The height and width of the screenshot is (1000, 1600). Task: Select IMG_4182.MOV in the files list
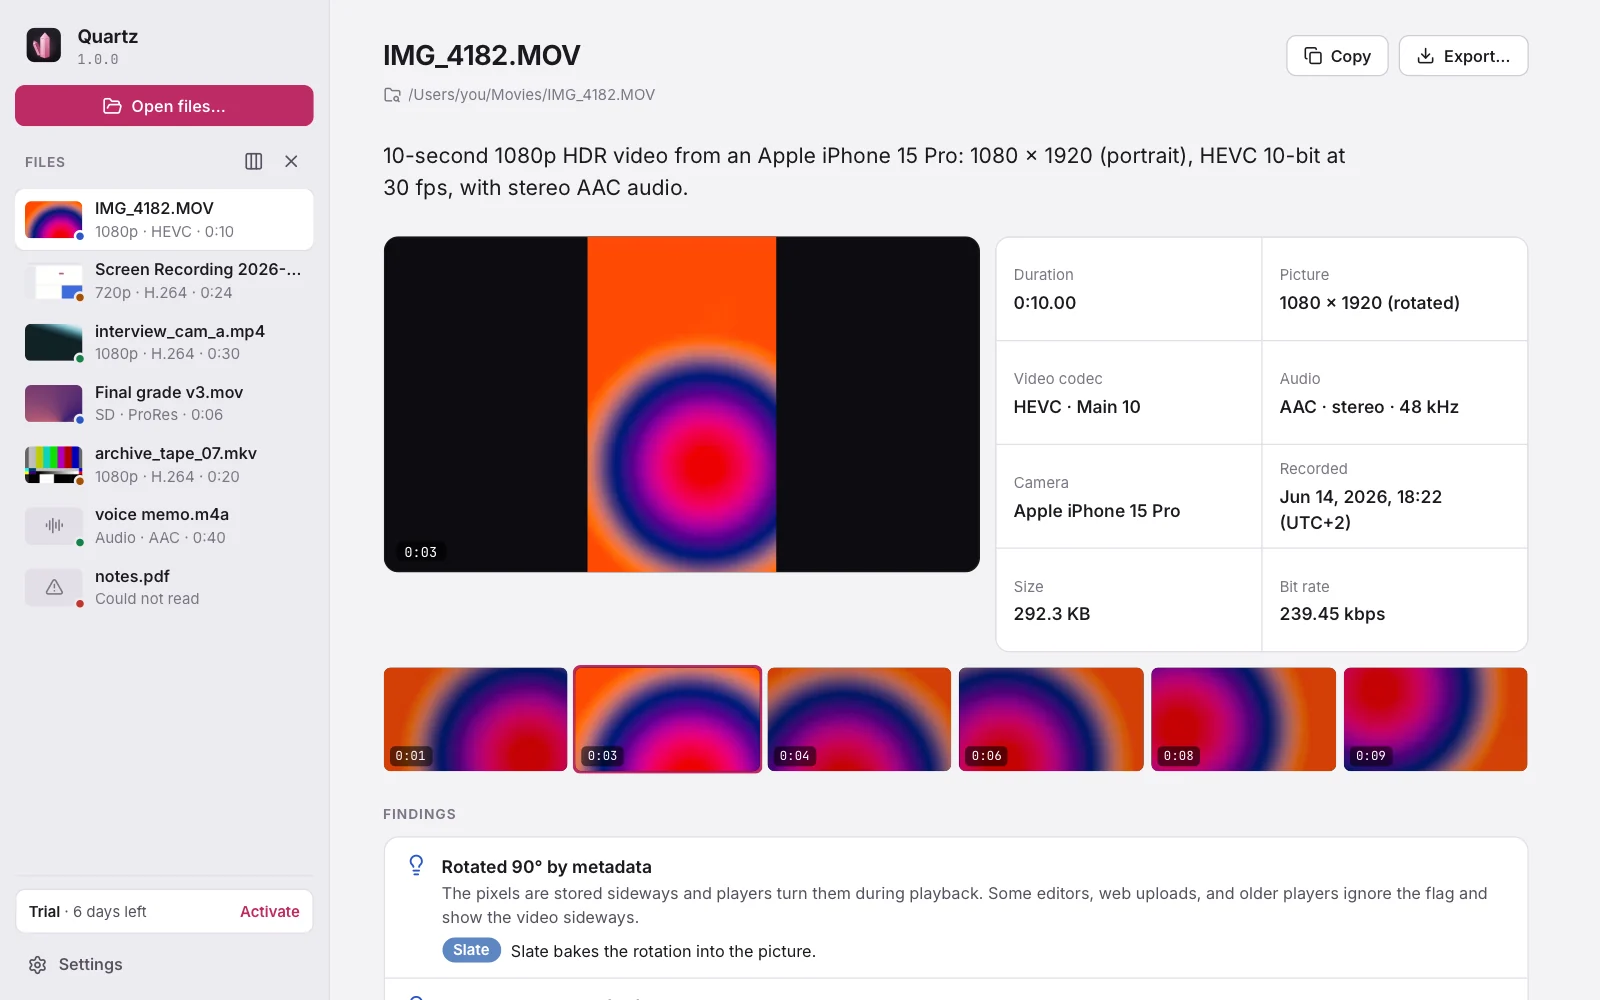point(164,219)
